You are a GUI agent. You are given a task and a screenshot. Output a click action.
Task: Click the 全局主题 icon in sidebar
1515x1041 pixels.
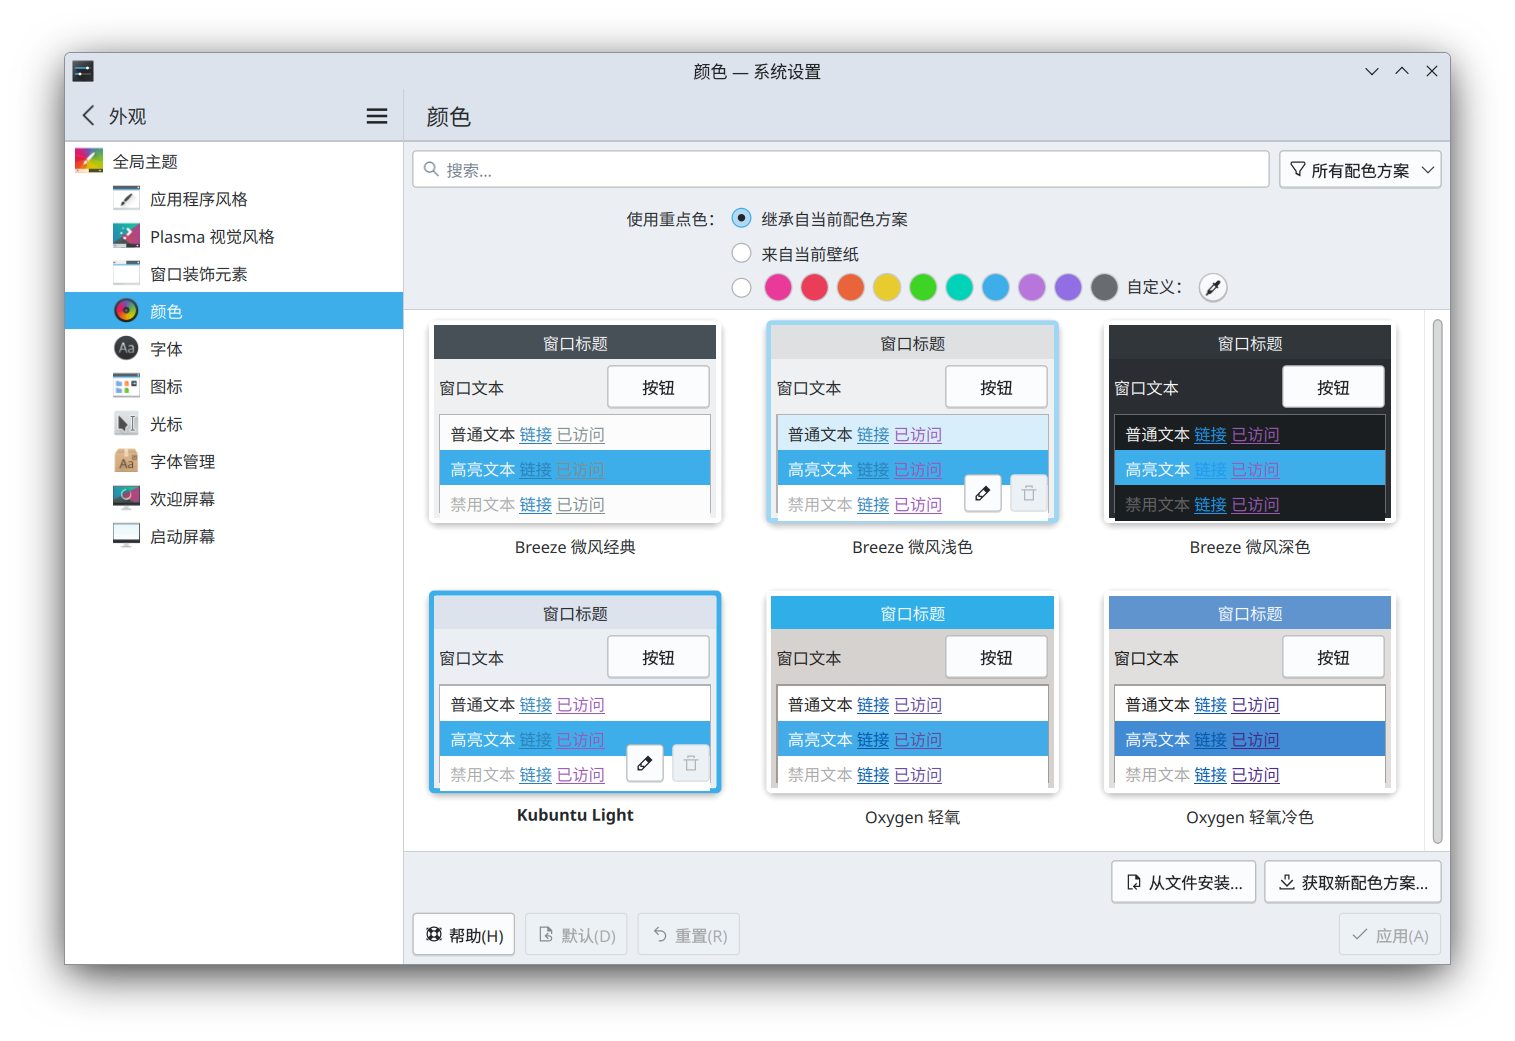(x=89, y=161)
